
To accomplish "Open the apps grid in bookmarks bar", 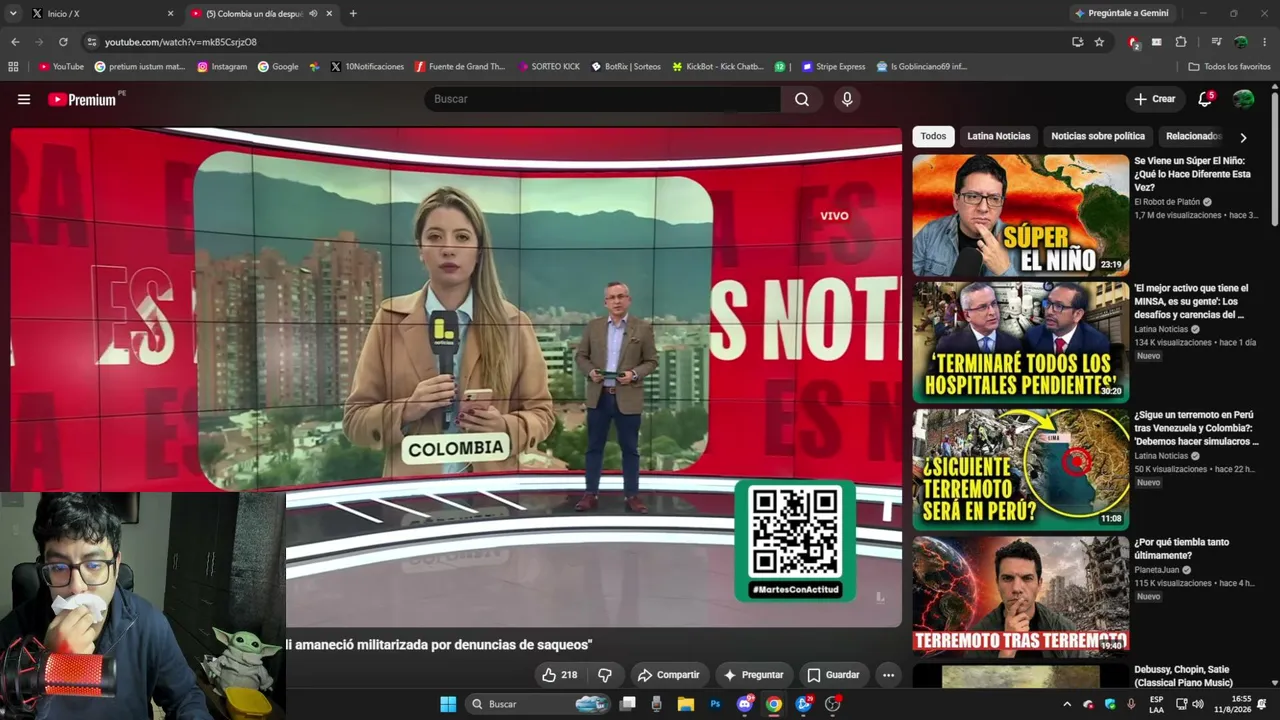I will [x=13, y=67].
